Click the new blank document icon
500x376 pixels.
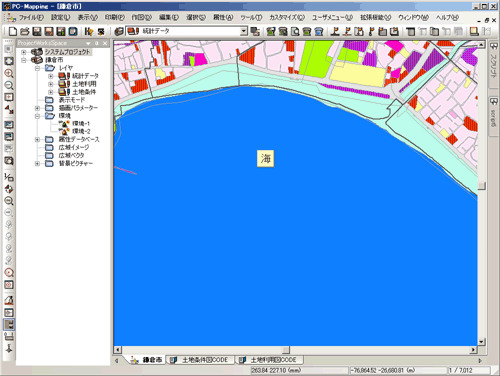13,31
